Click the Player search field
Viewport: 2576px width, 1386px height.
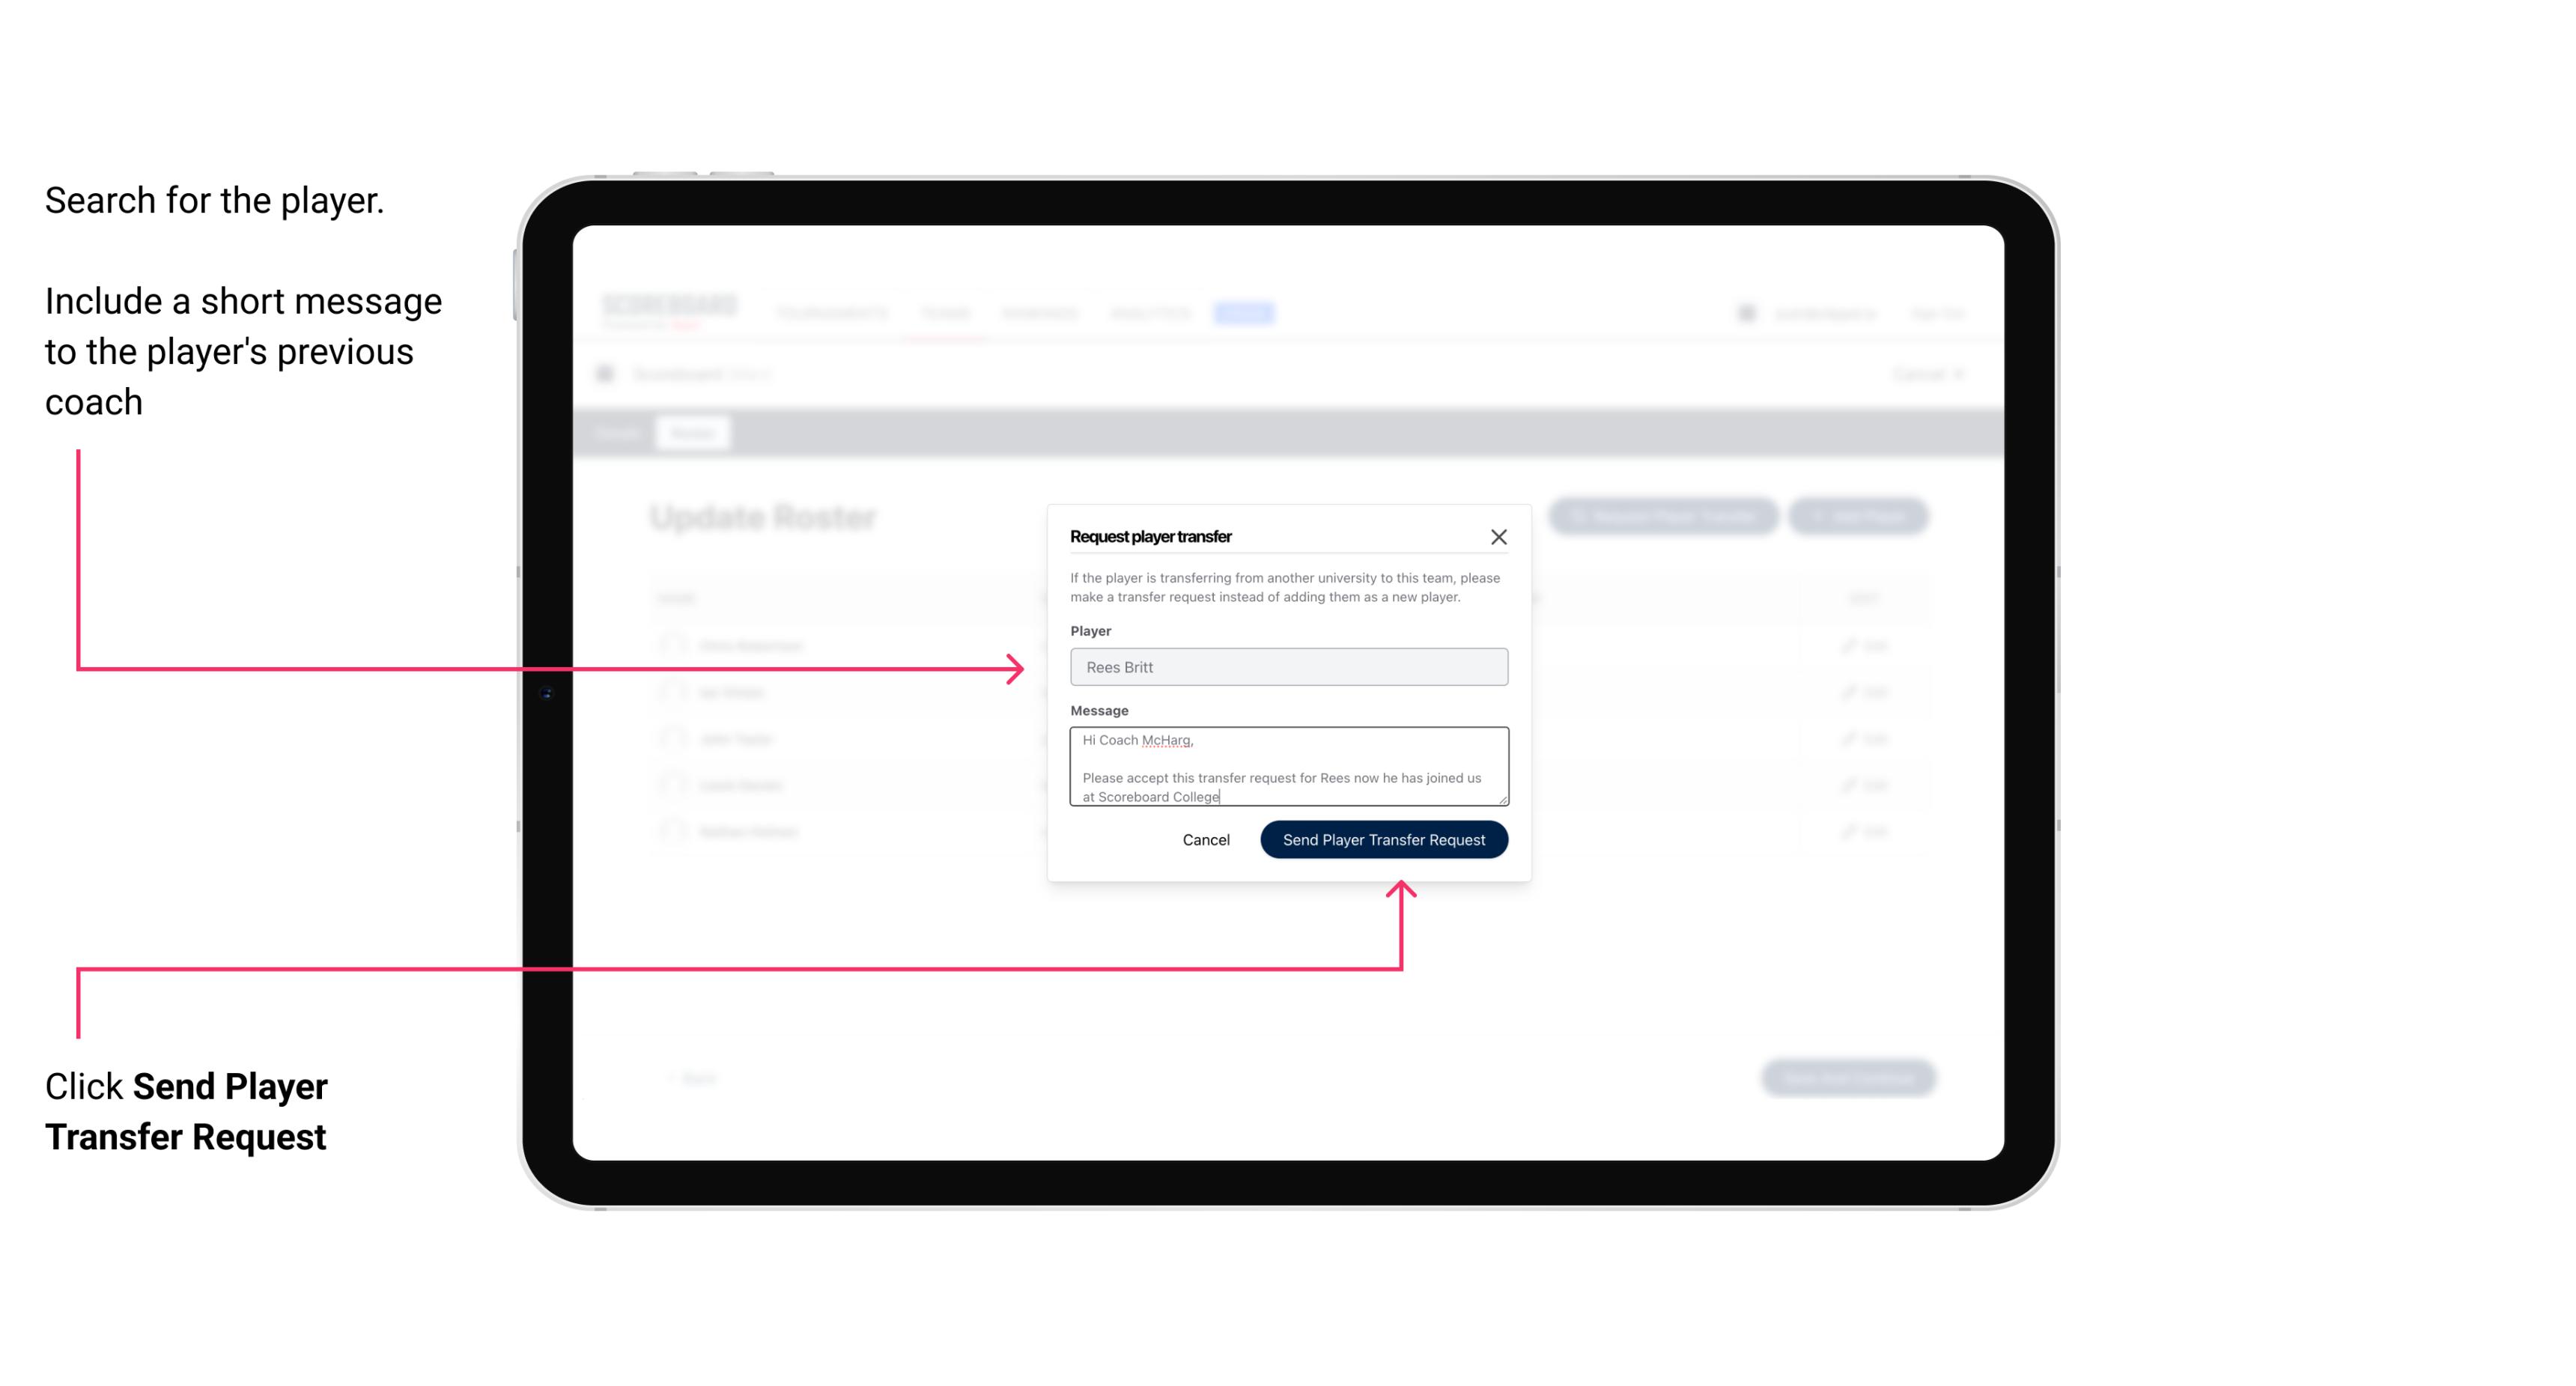(1286, 667)
